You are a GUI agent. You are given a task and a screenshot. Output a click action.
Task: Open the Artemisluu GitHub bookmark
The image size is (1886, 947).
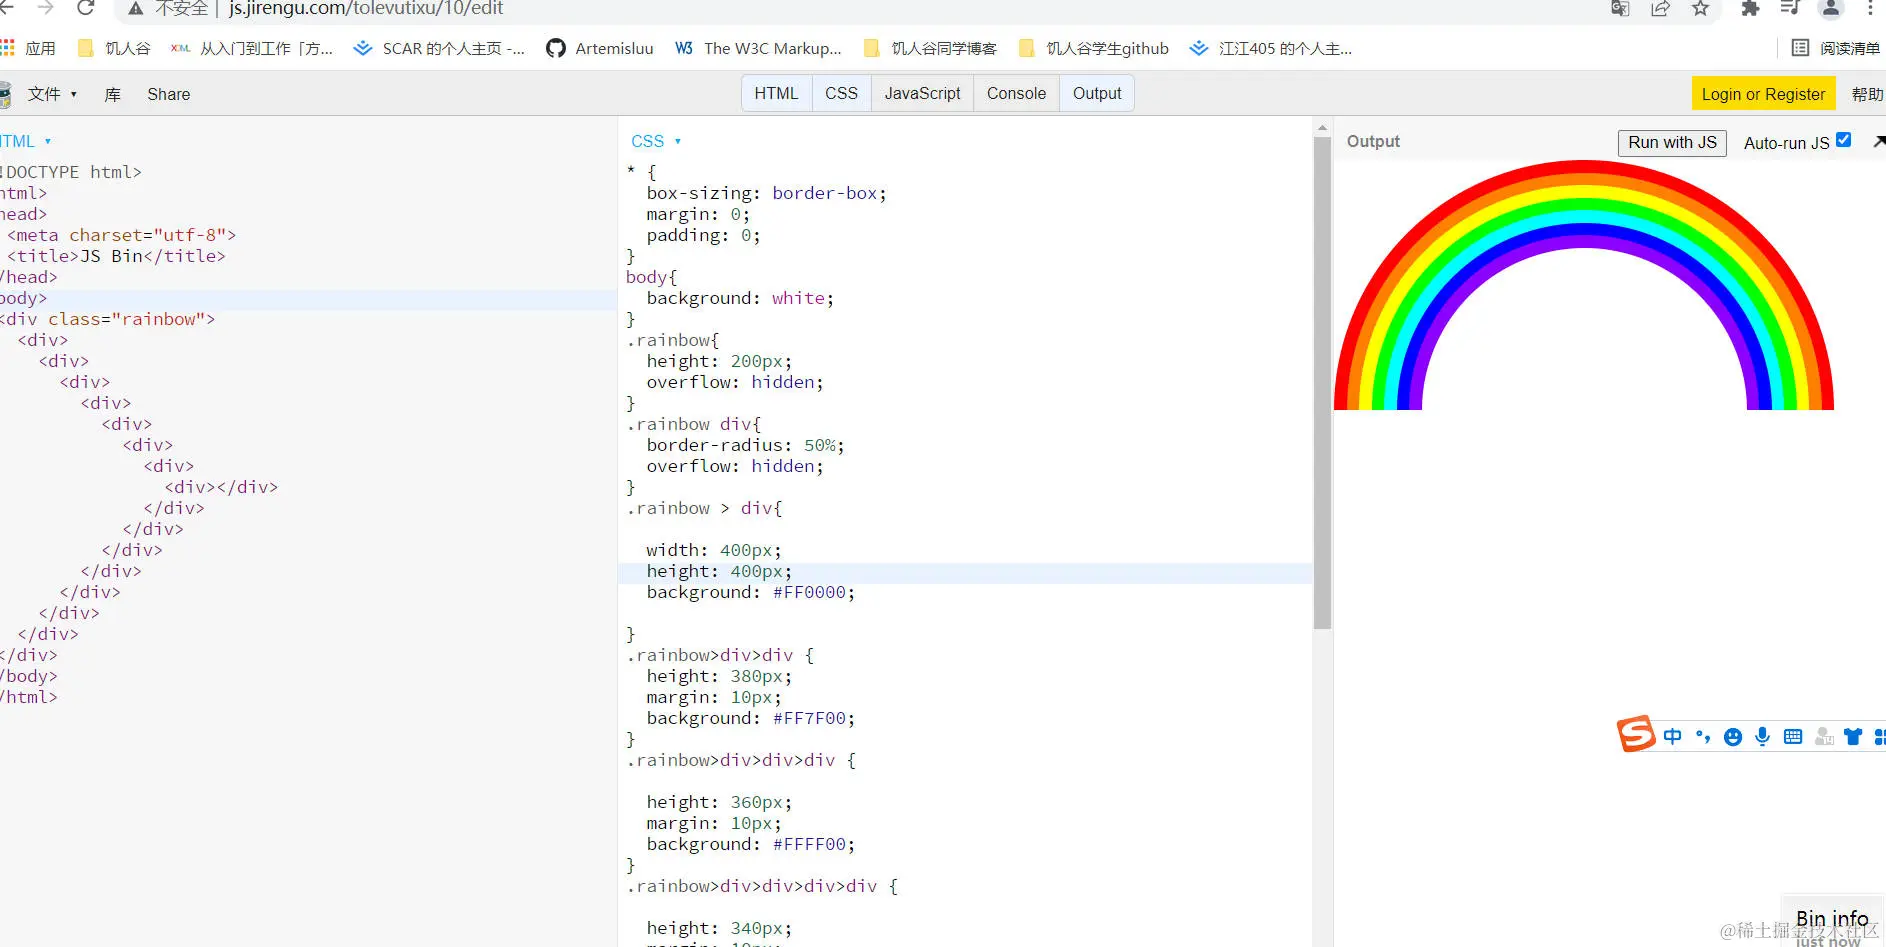pyautogui.click(x=600, y=47)
